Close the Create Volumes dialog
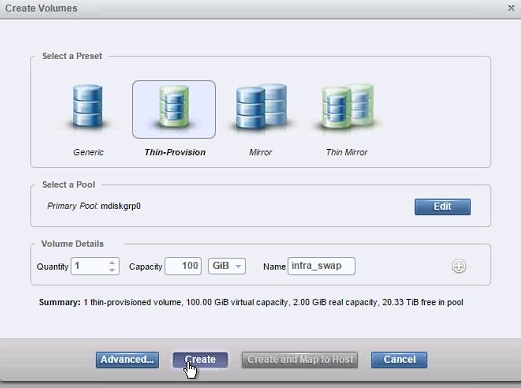This screenshot has height=388, width=521. coord(511,8)
